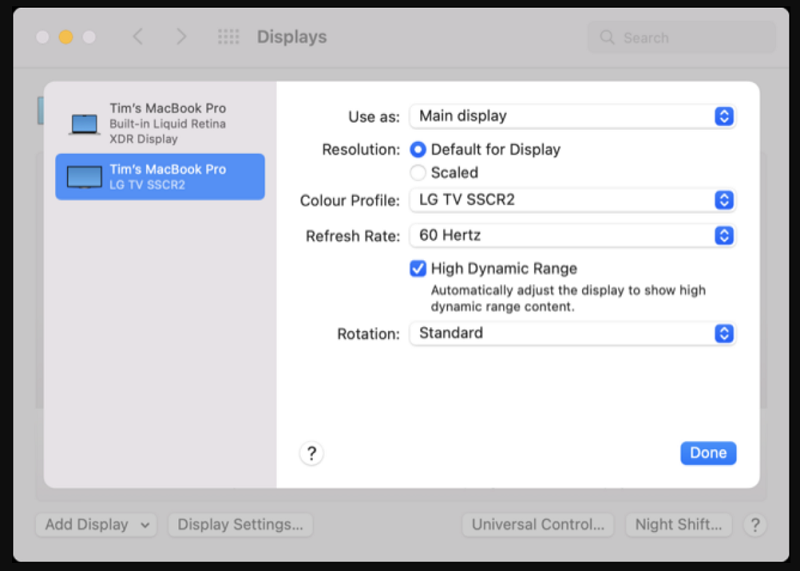Image resolution: width=800 pixels, height=571 pixels.
Task: Open the show-all preferences grid icon
Action: click(x=228, y=37)
